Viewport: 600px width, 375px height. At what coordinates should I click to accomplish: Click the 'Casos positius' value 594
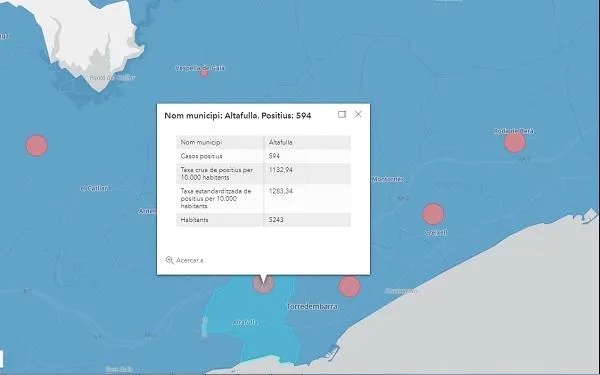[x=274, y=156]
